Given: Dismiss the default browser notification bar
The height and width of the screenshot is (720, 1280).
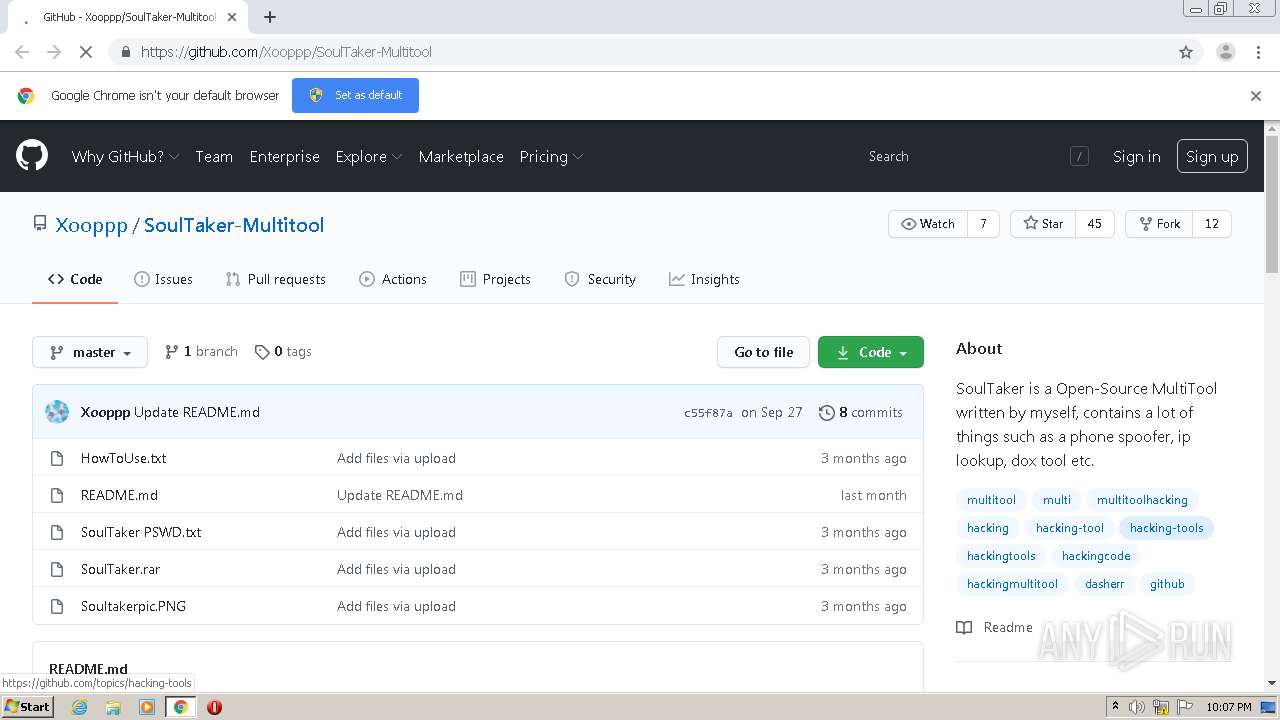Looking at the screenshot, I should click(x=1256, y=96).
